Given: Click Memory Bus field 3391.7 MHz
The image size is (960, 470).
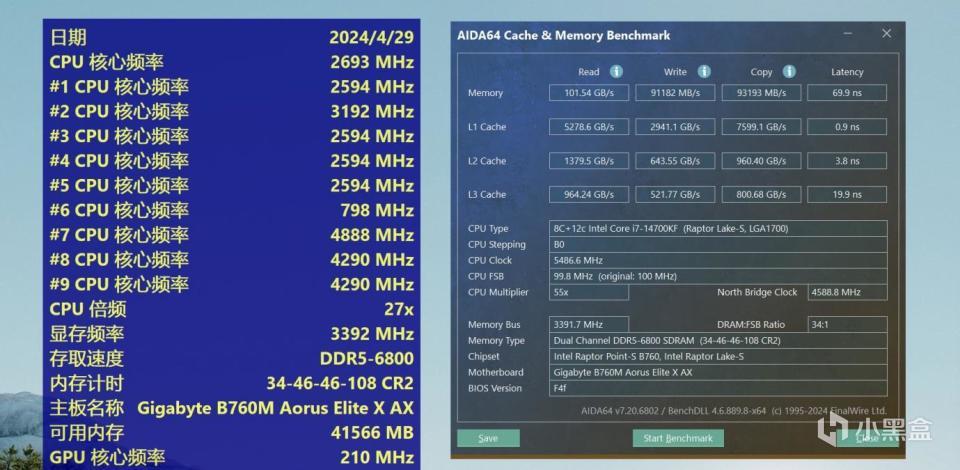Looking at the screenshot, I should (x=588, y=325).
